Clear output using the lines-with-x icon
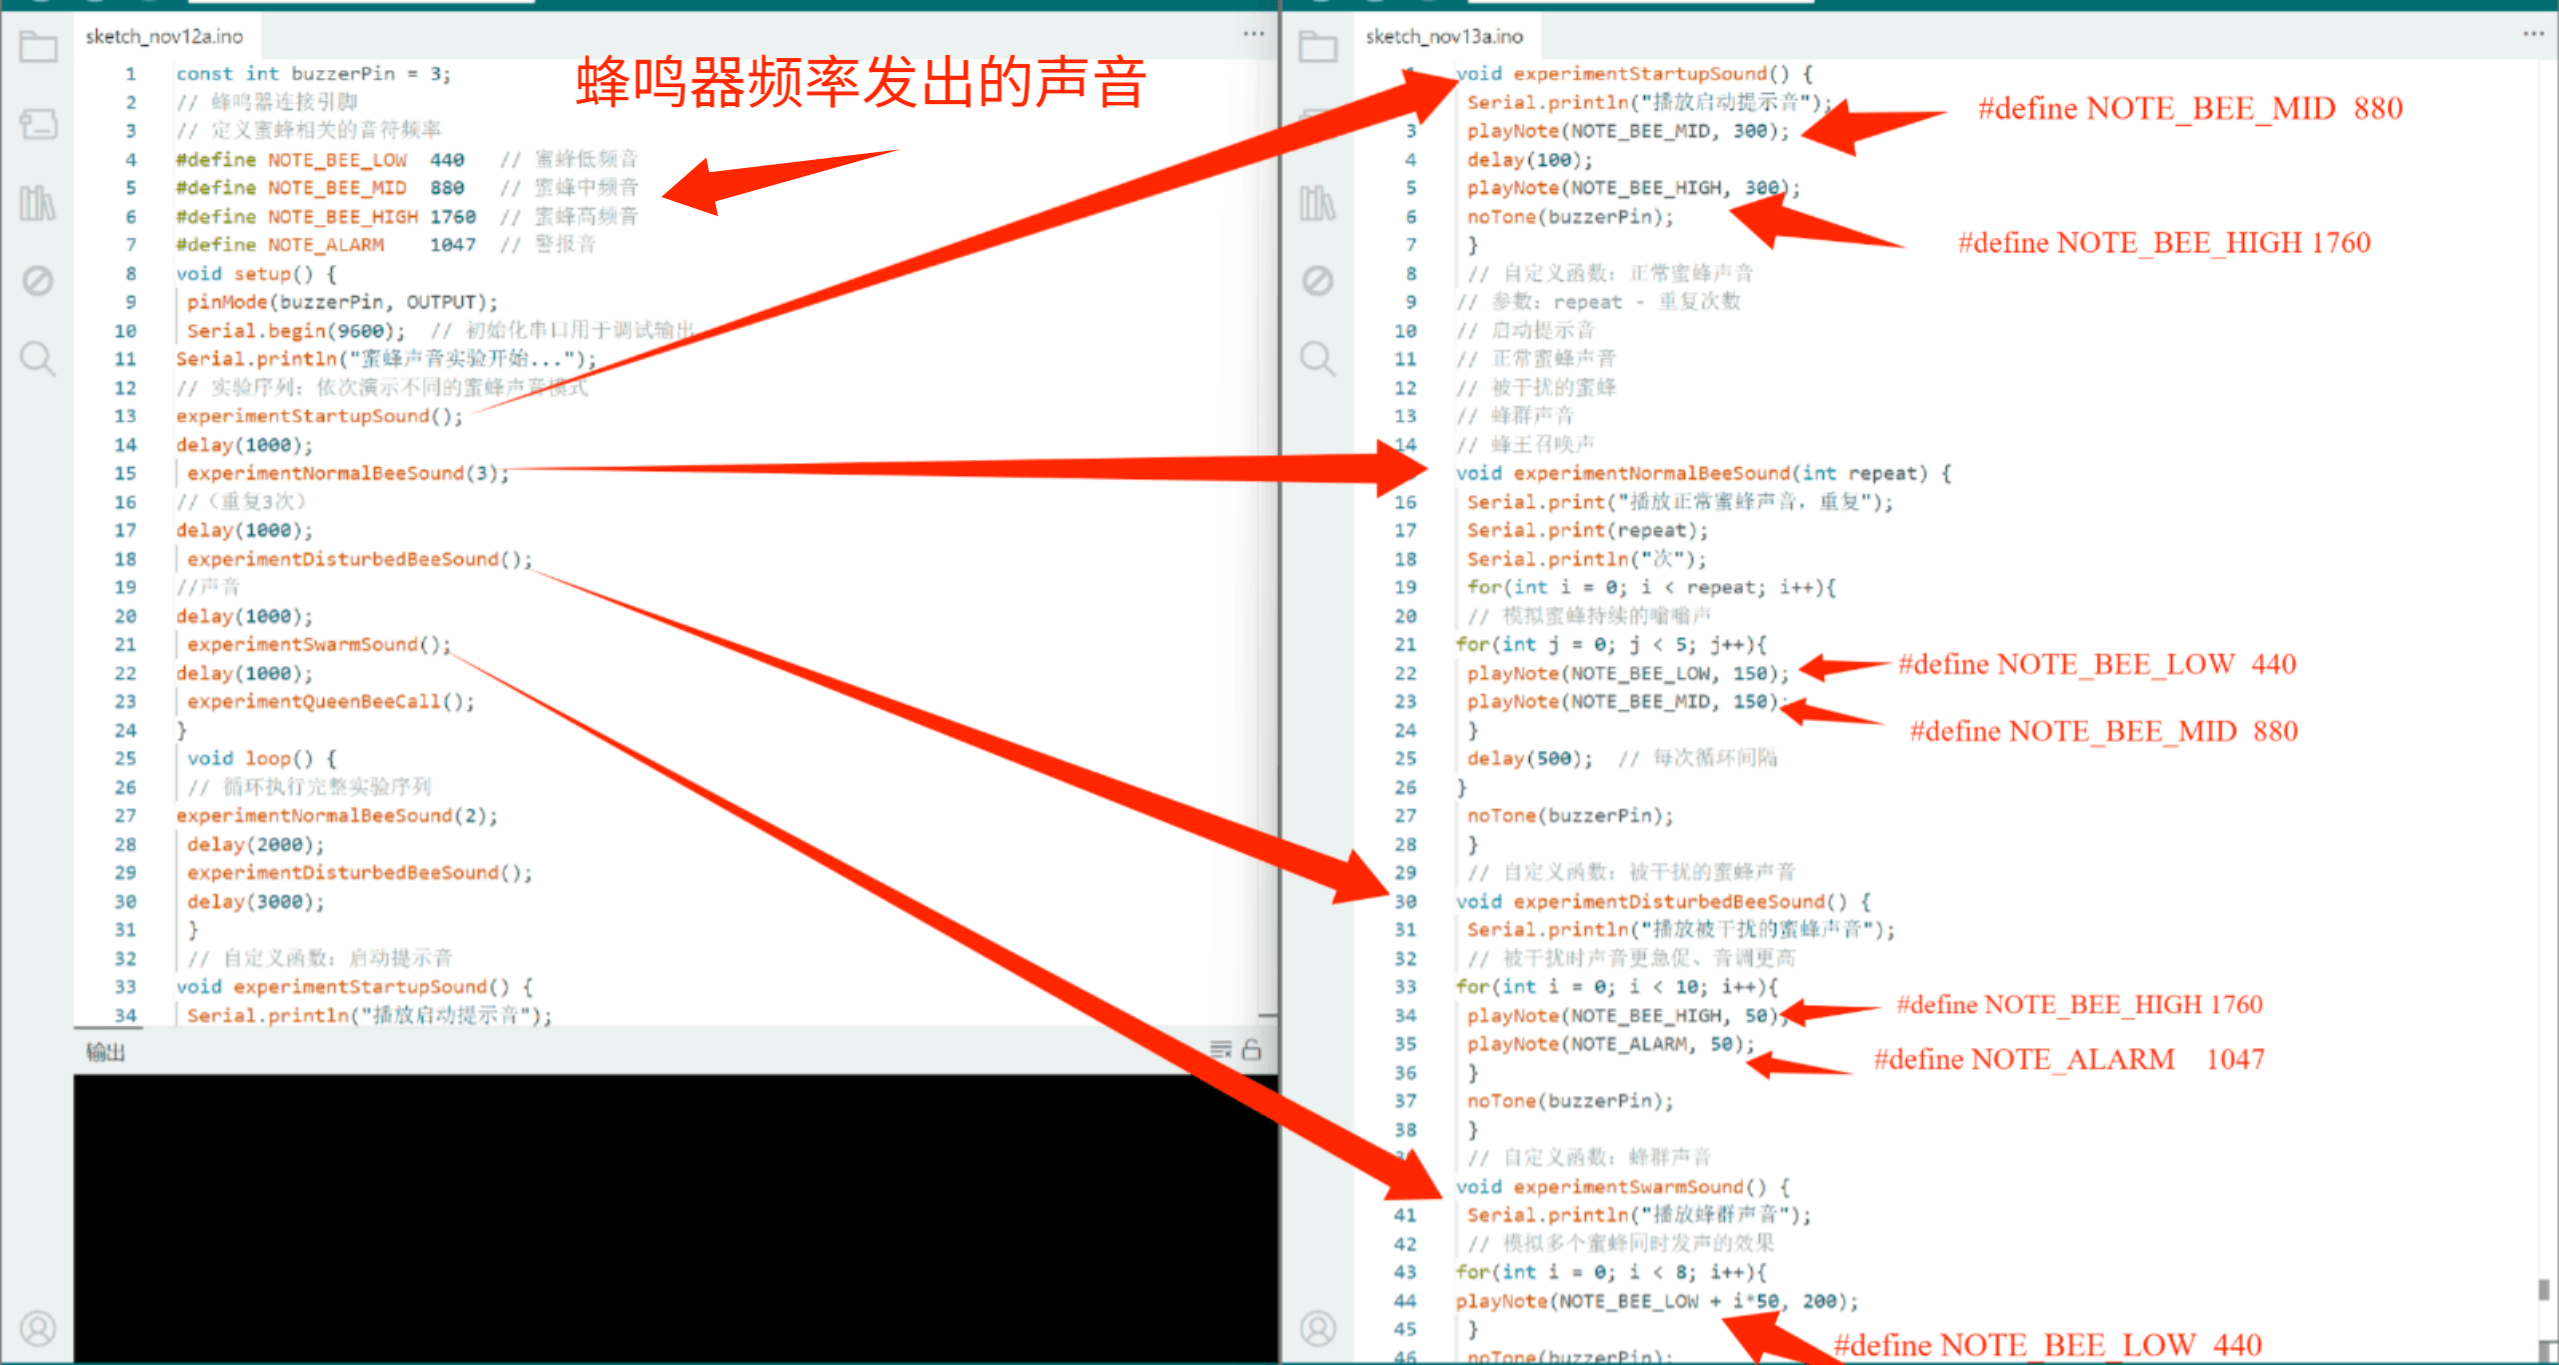This screenshot has height=1365, width=2559. [1221, 1050]
